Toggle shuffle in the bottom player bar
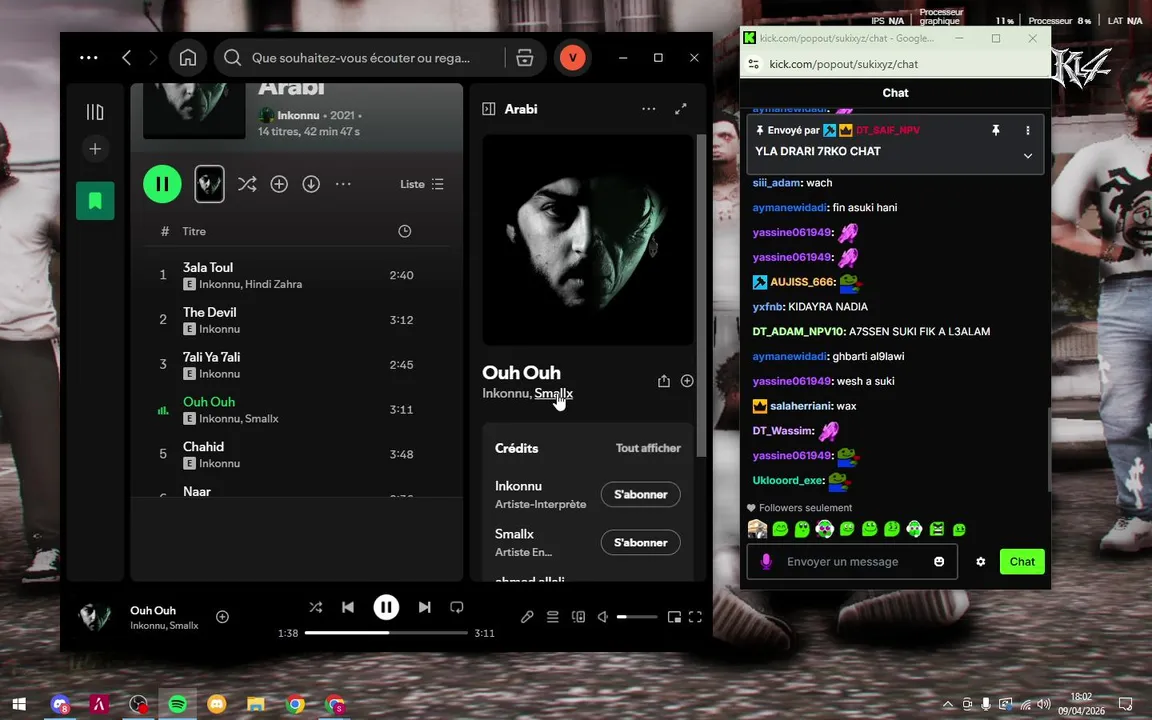 (x=316, y=607)
